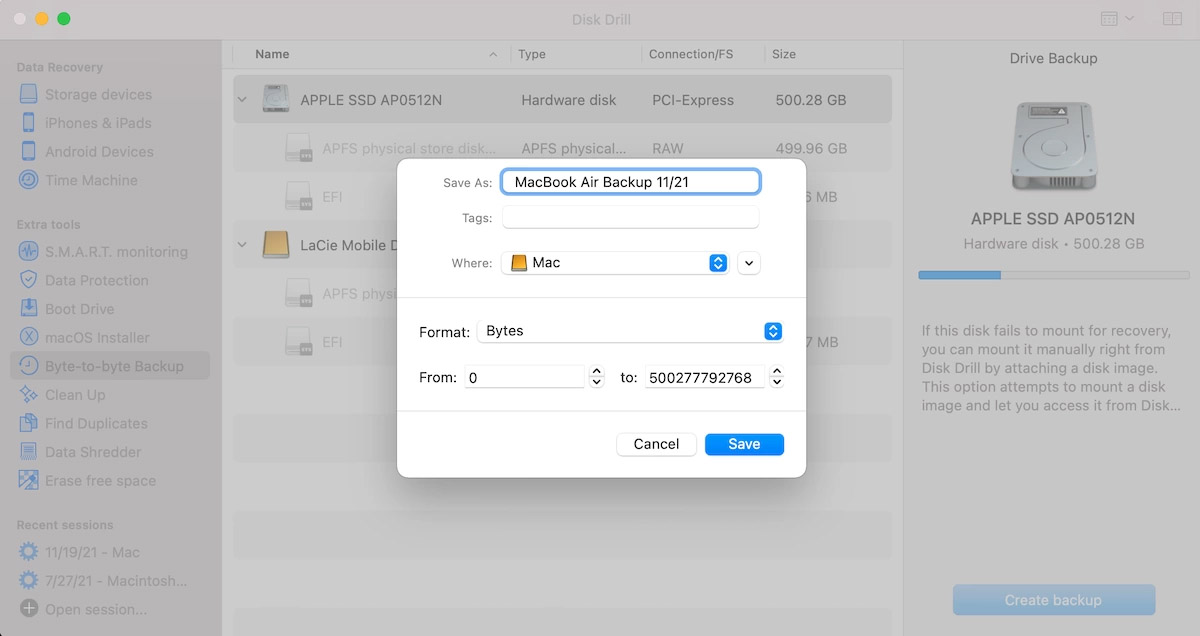Open view options dropdown in title bar
This screenshot has height=636, width=1200.
coord(1117,19)
